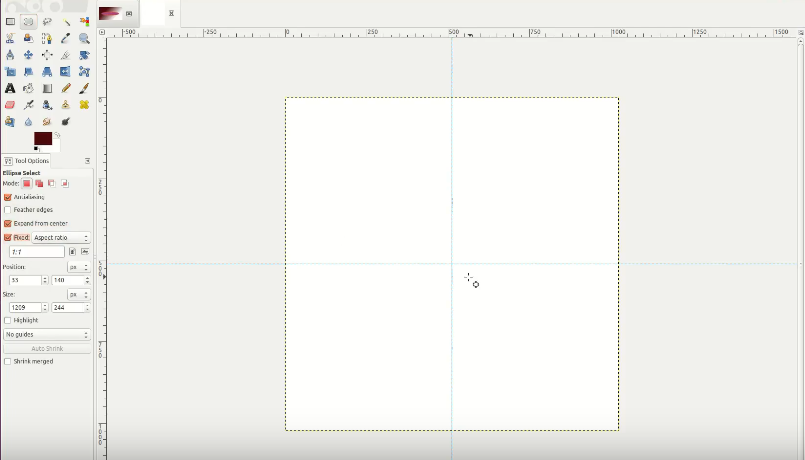This screenshot has width=805, height=460.
Task: Set selection mode to Subtract
Action: [51, 183]
